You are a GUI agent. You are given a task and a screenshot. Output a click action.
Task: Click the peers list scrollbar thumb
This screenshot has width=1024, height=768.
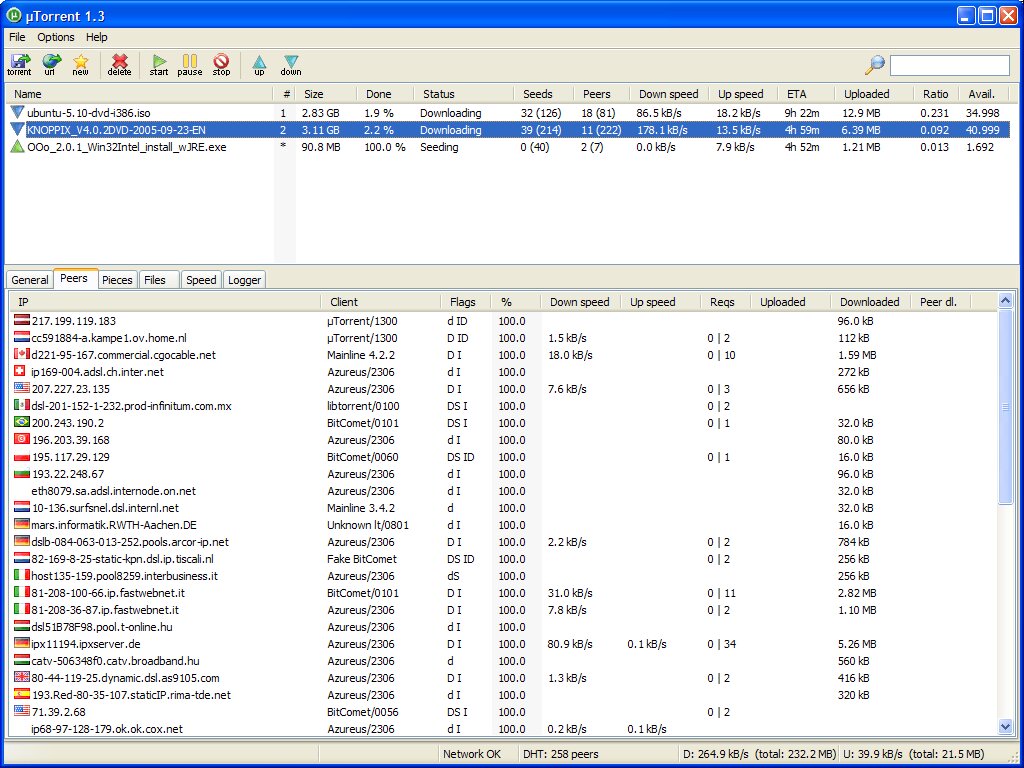(1006, 406)
